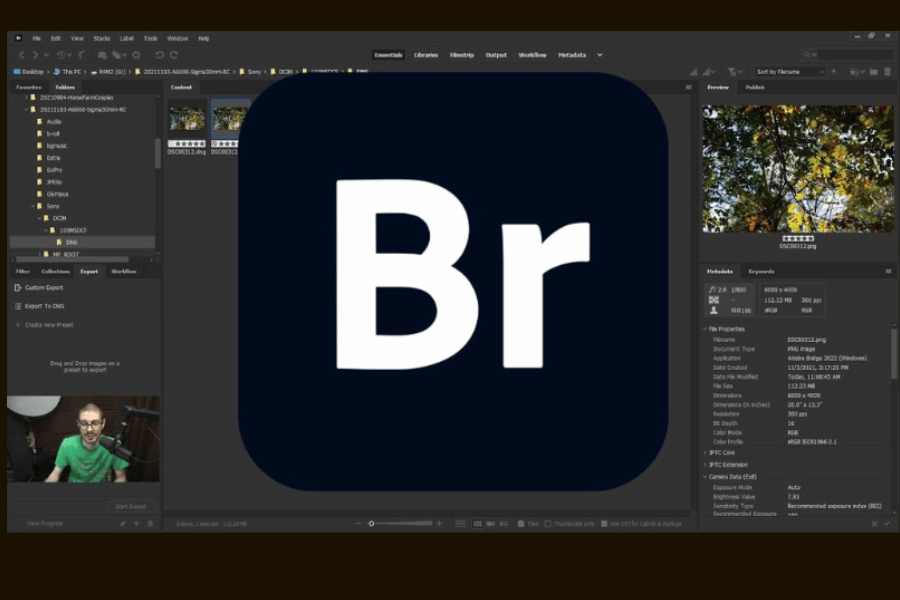Click the Create new folder icon
This screenshot has height=600, width=900.
coord(873,72)
